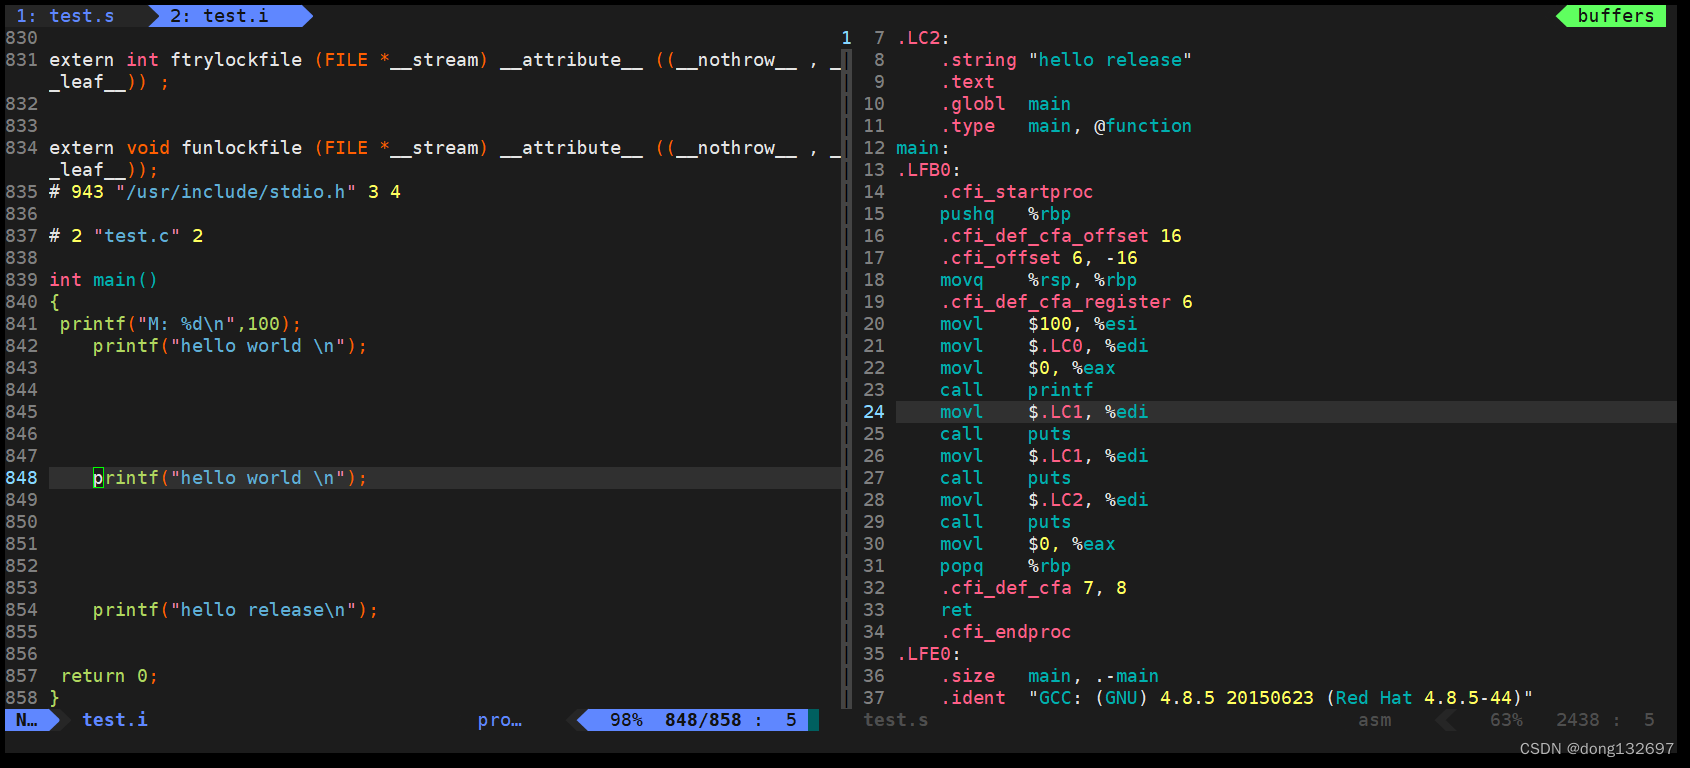Image resolution: width=1690 pixels, height=768 pixels.
Task: Click the .text directive on line 9
Action: [967, 82]
